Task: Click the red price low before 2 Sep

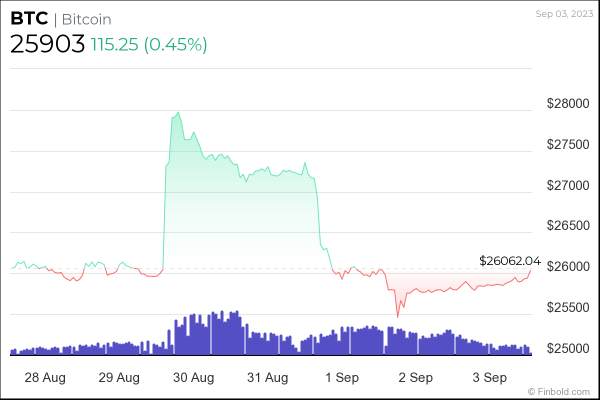Action: (x=398, y=317)
